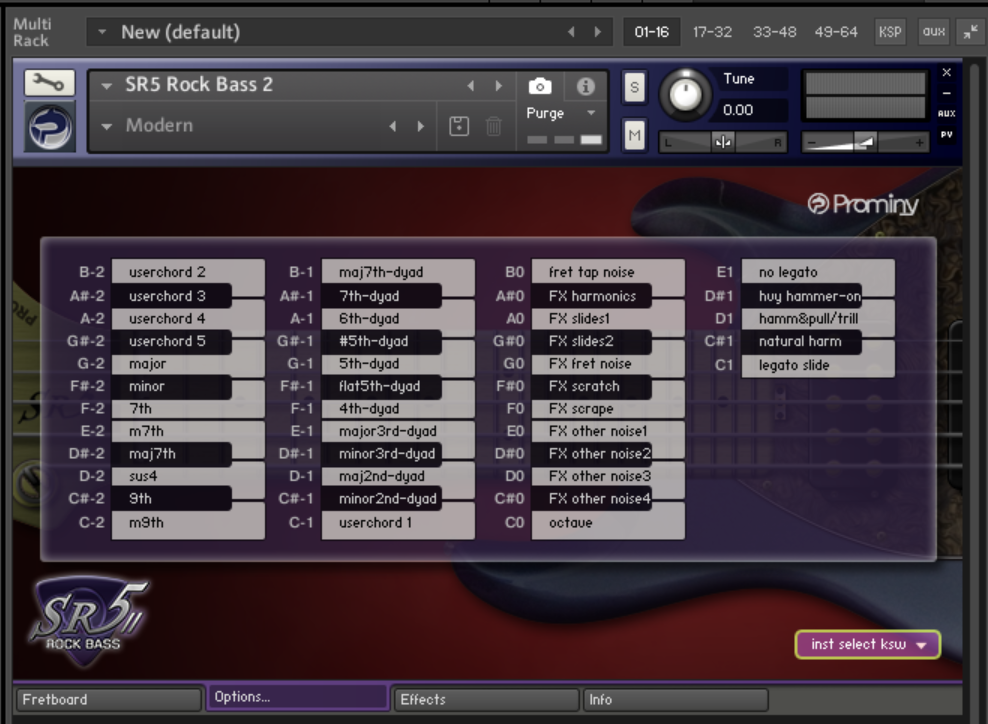
Task: Collapse instrument header with minus icon
Action: 946,93
